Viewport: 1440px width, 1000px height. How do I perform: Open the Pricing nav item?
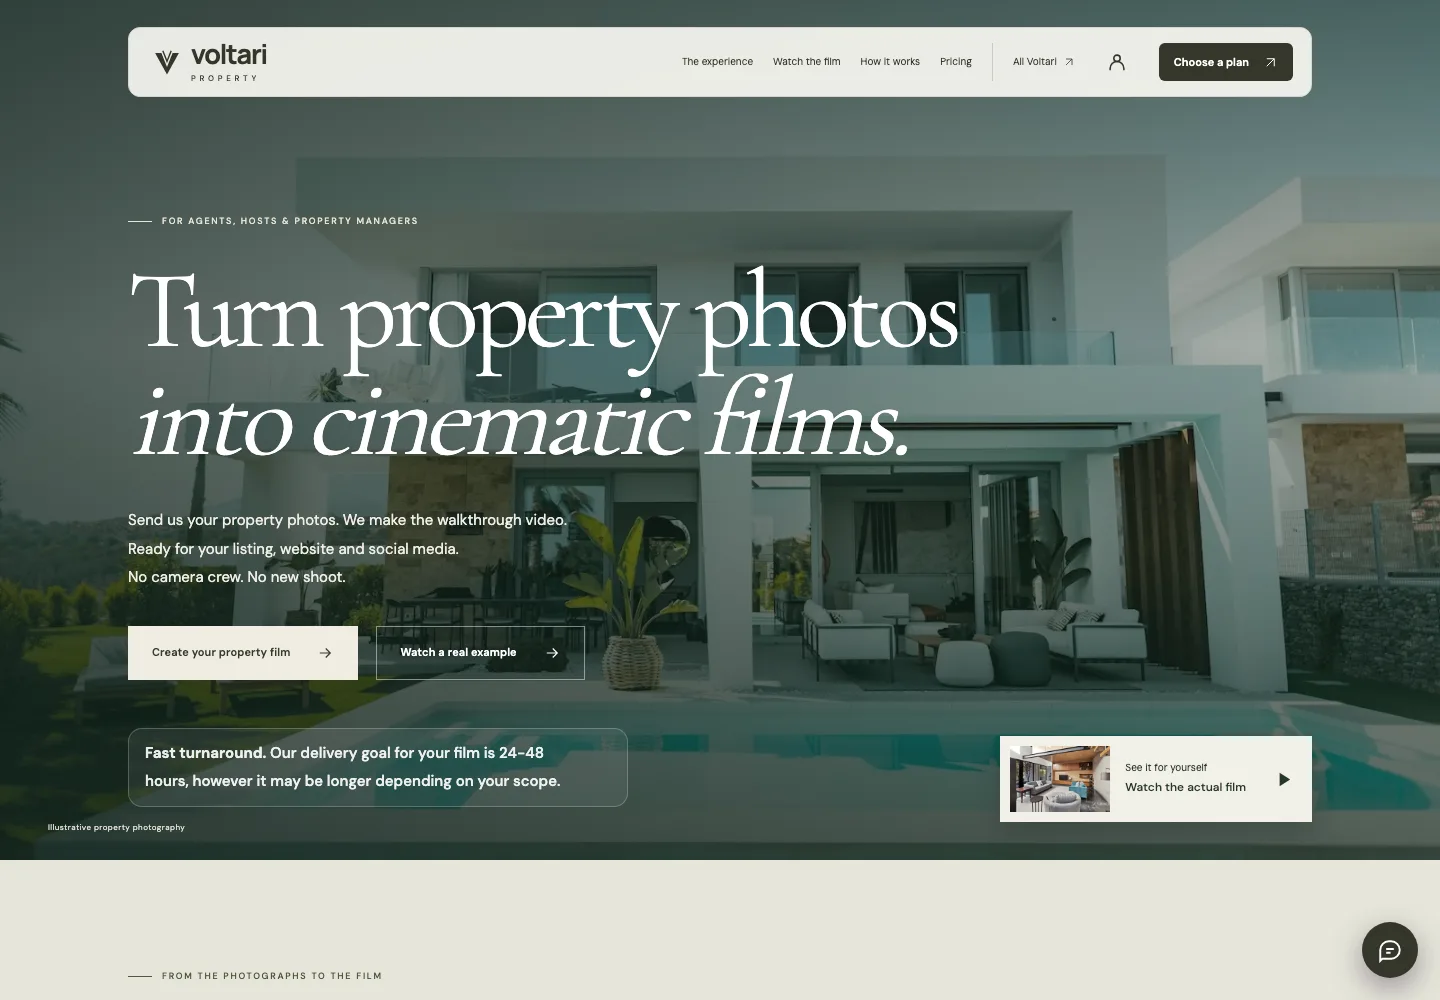(x=956, y=62)
